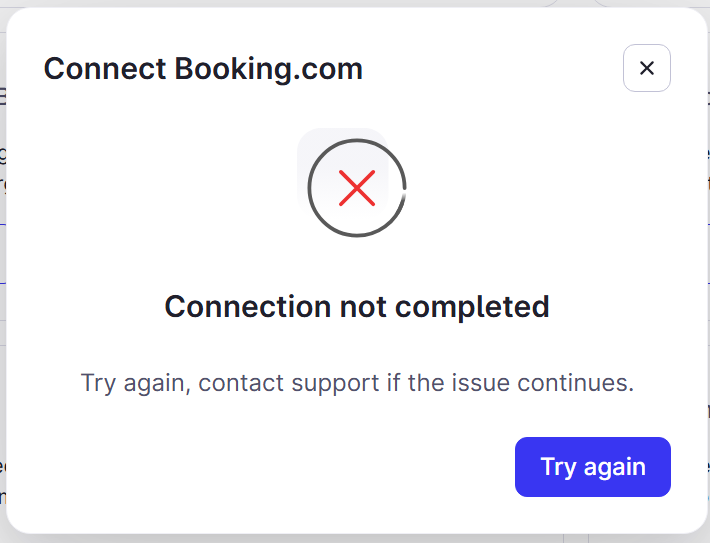Select the Connection not completed heading
This screenshot has height=543, width=710.
coord(357,307)
